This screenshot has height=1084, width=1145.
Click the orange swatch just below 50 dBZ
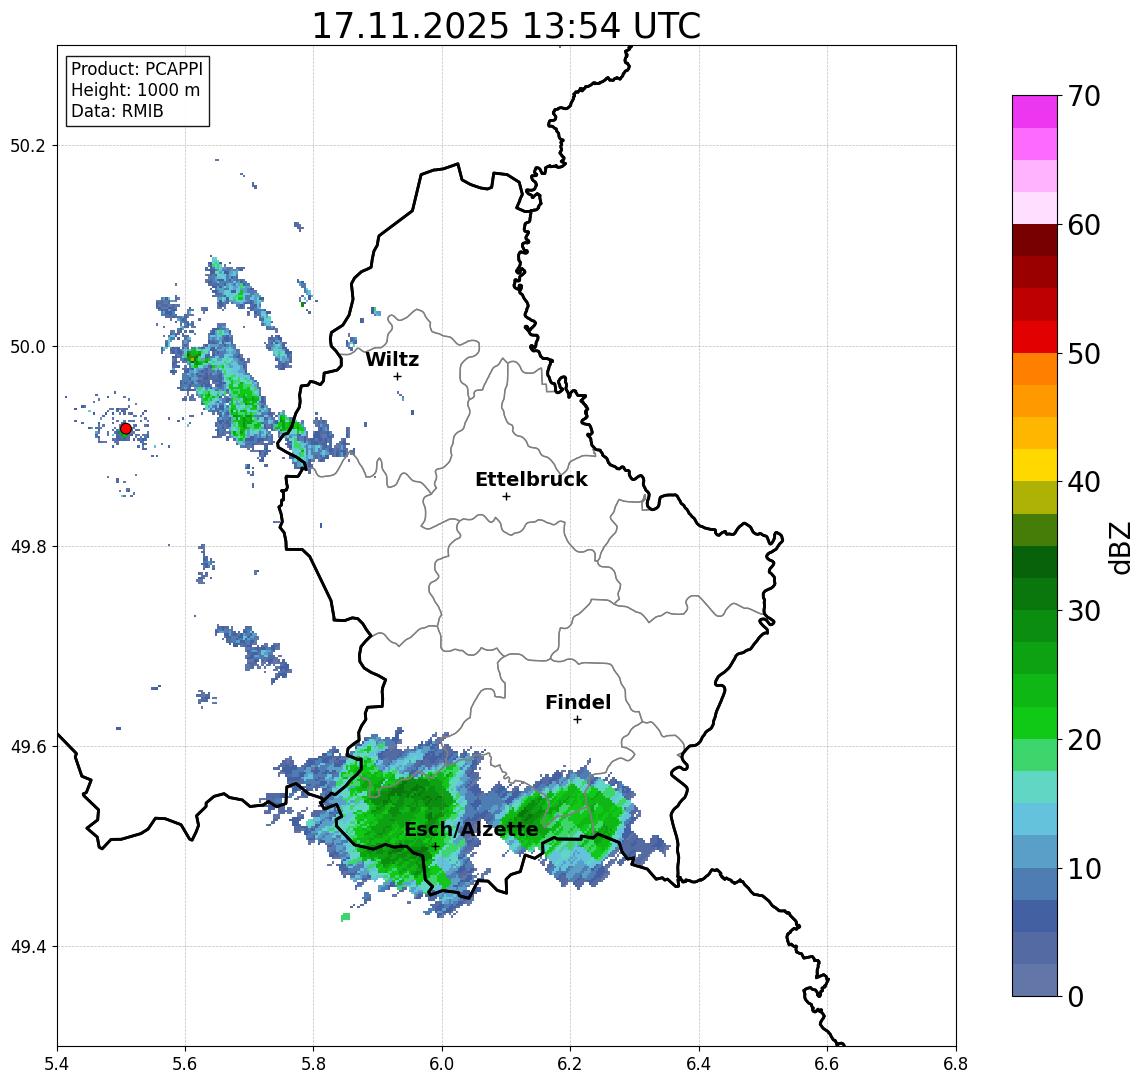pos(1035,369)
